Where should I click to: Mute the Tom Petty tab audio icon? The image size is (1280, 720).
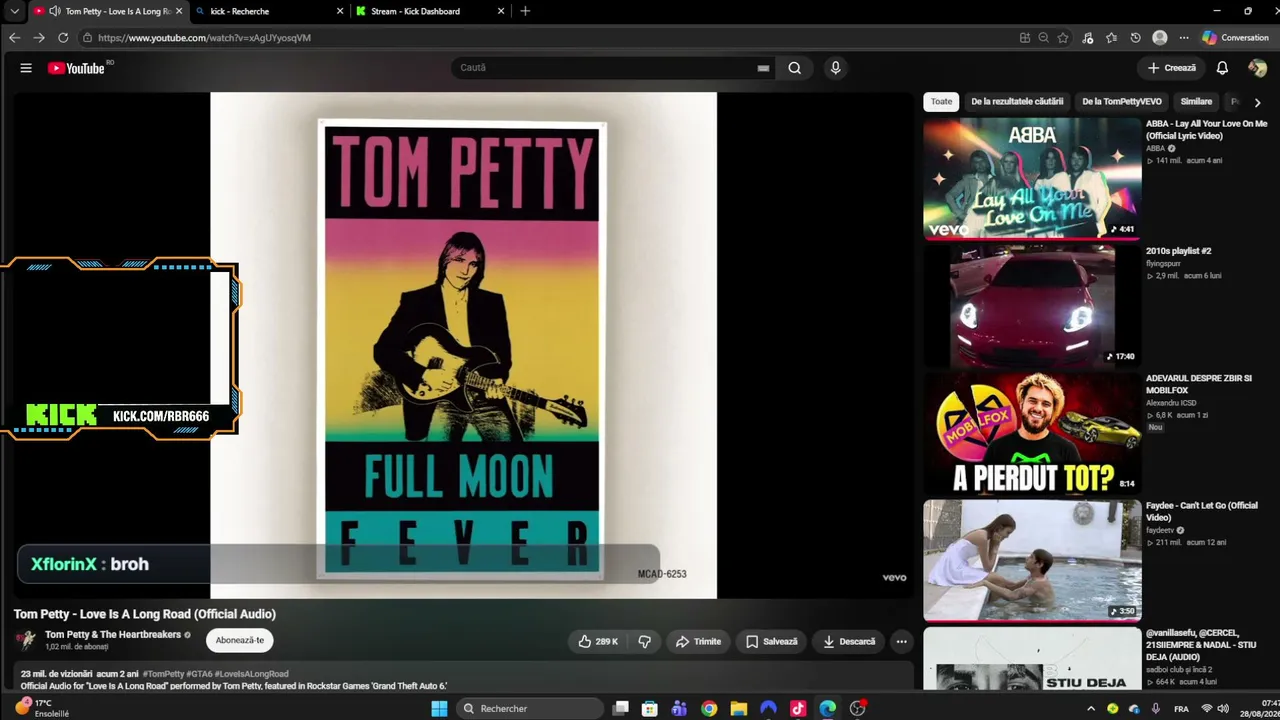[x=54, y=11]
